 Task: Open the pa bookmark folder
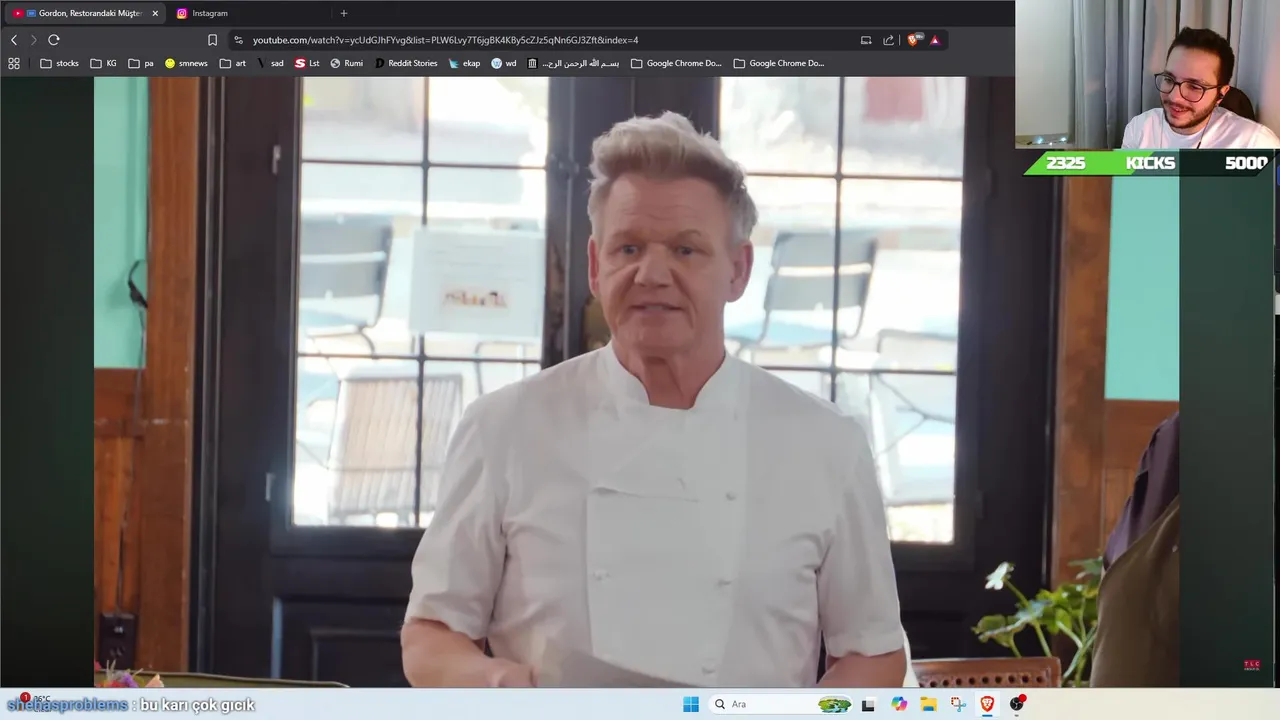click(x=141, y=63)
